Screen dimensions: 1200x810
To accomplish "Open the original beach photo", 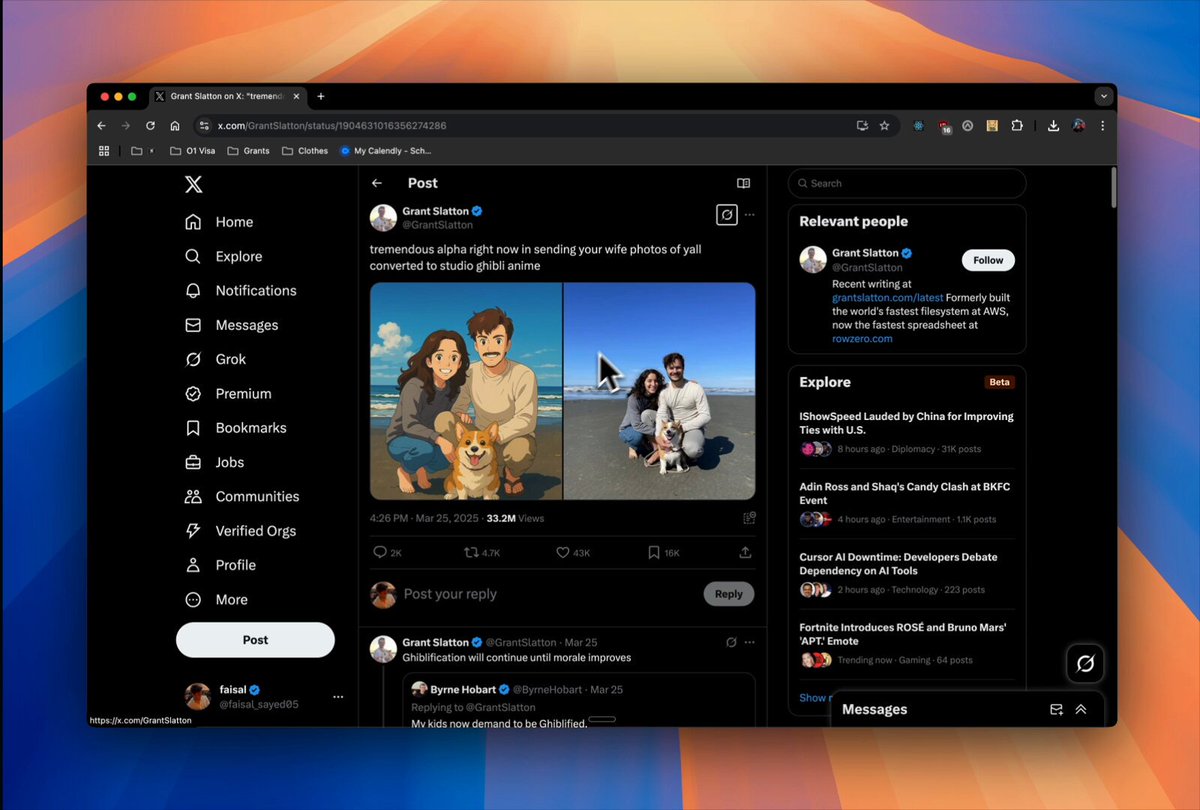I will (x=660, y=391).
